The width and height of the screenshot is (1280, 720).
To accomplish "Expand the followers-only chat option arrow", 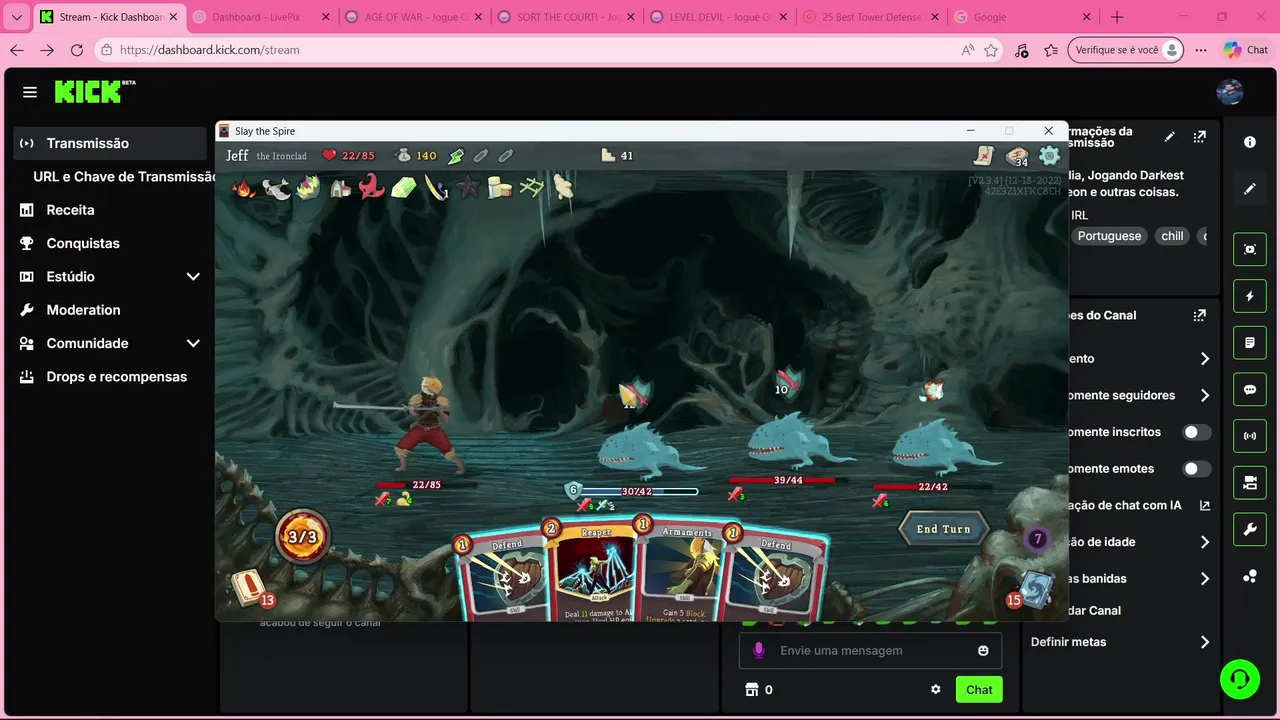I will click(x=1205, y=395).
